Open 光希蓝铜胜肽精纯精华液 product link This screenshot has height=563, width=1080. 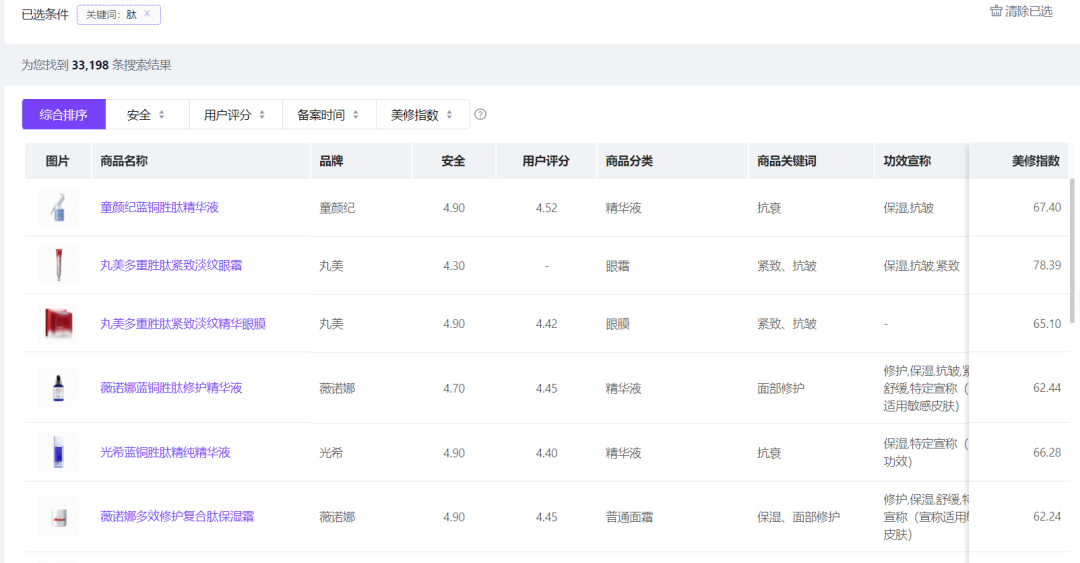point(165,453)
